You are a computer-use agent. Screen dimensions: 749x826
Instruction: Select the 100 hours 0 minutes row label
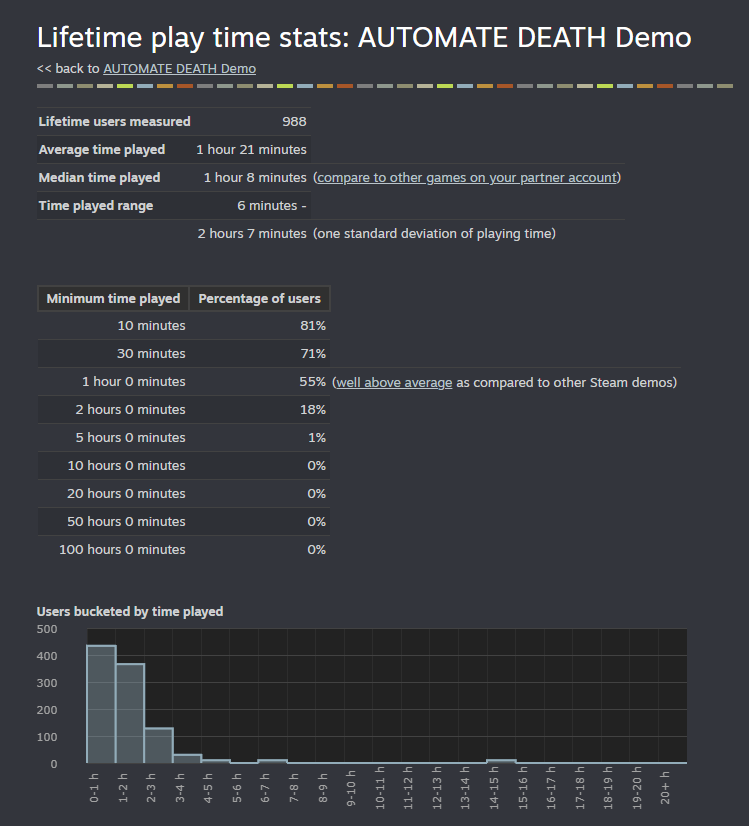pyautogui.click(x=122, y=549)
